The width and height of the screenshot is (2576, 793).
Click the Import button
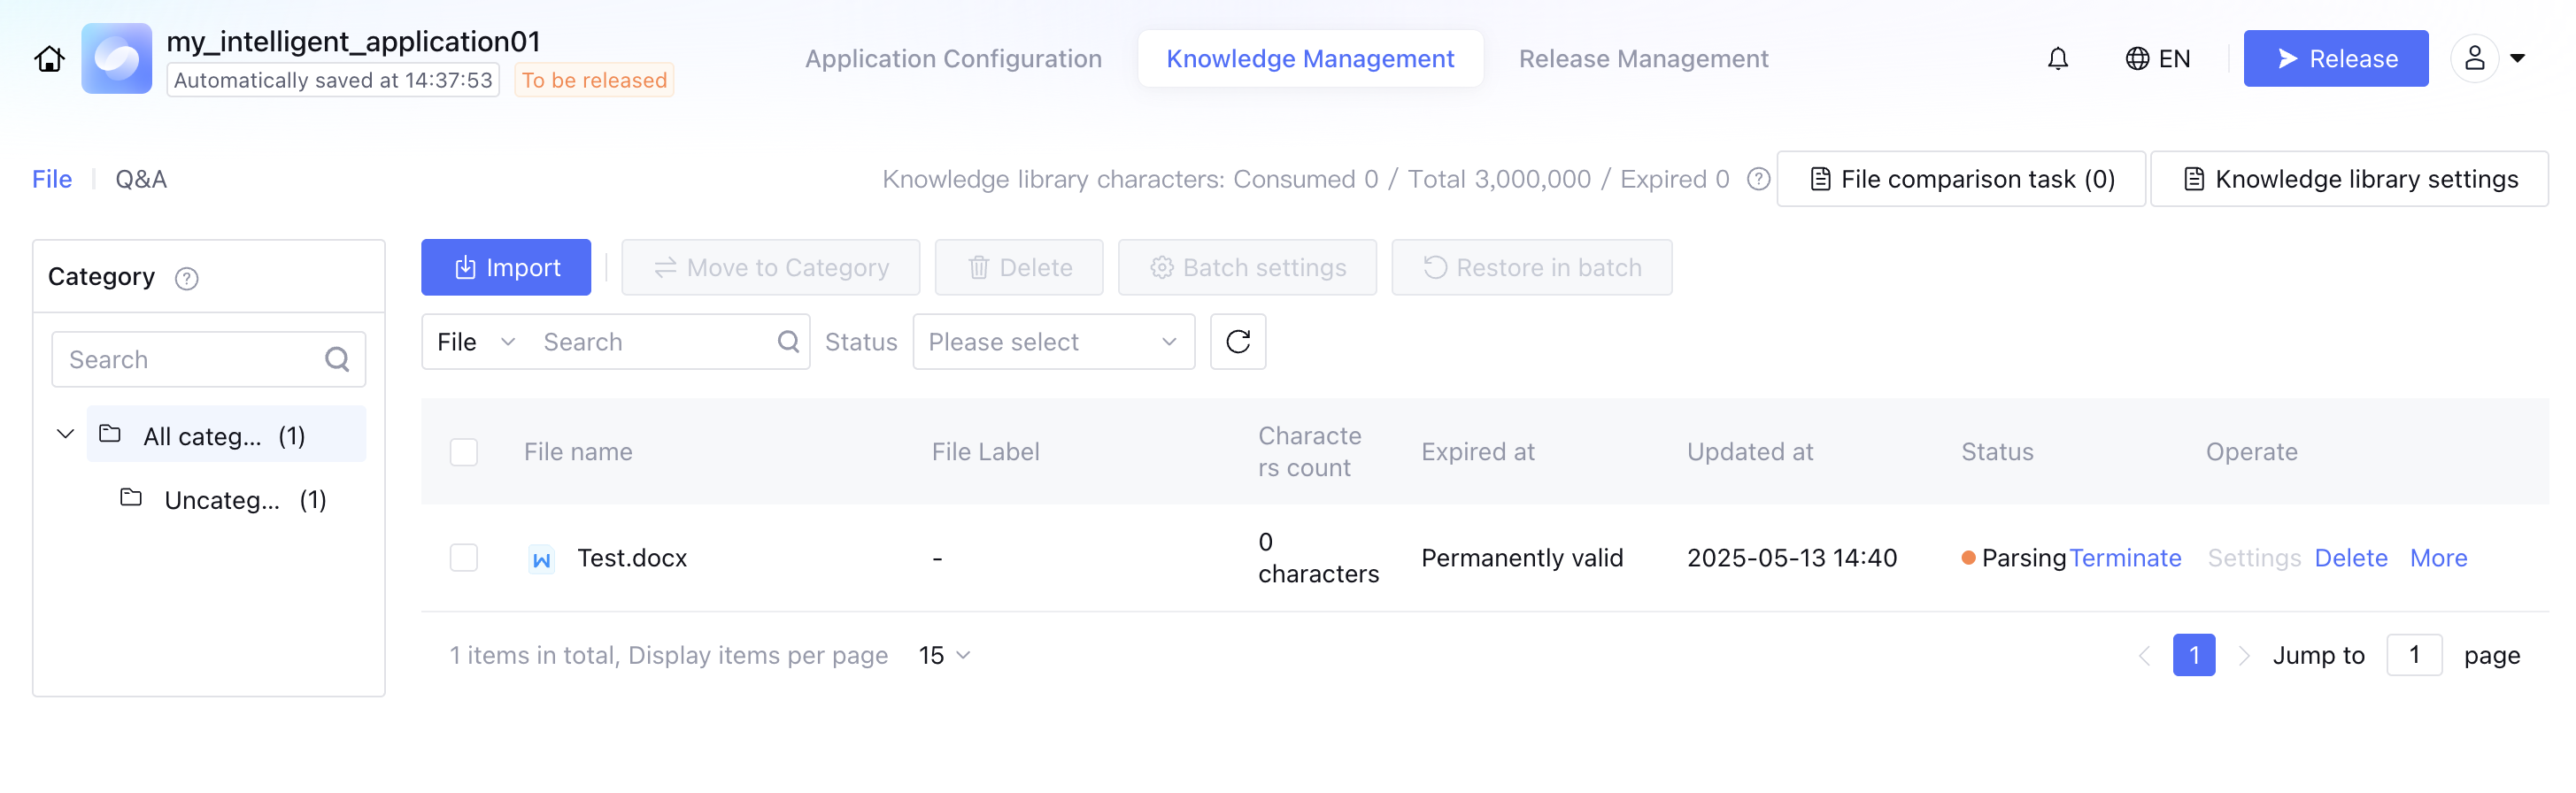pyautogui.click(x=506, y=268)
